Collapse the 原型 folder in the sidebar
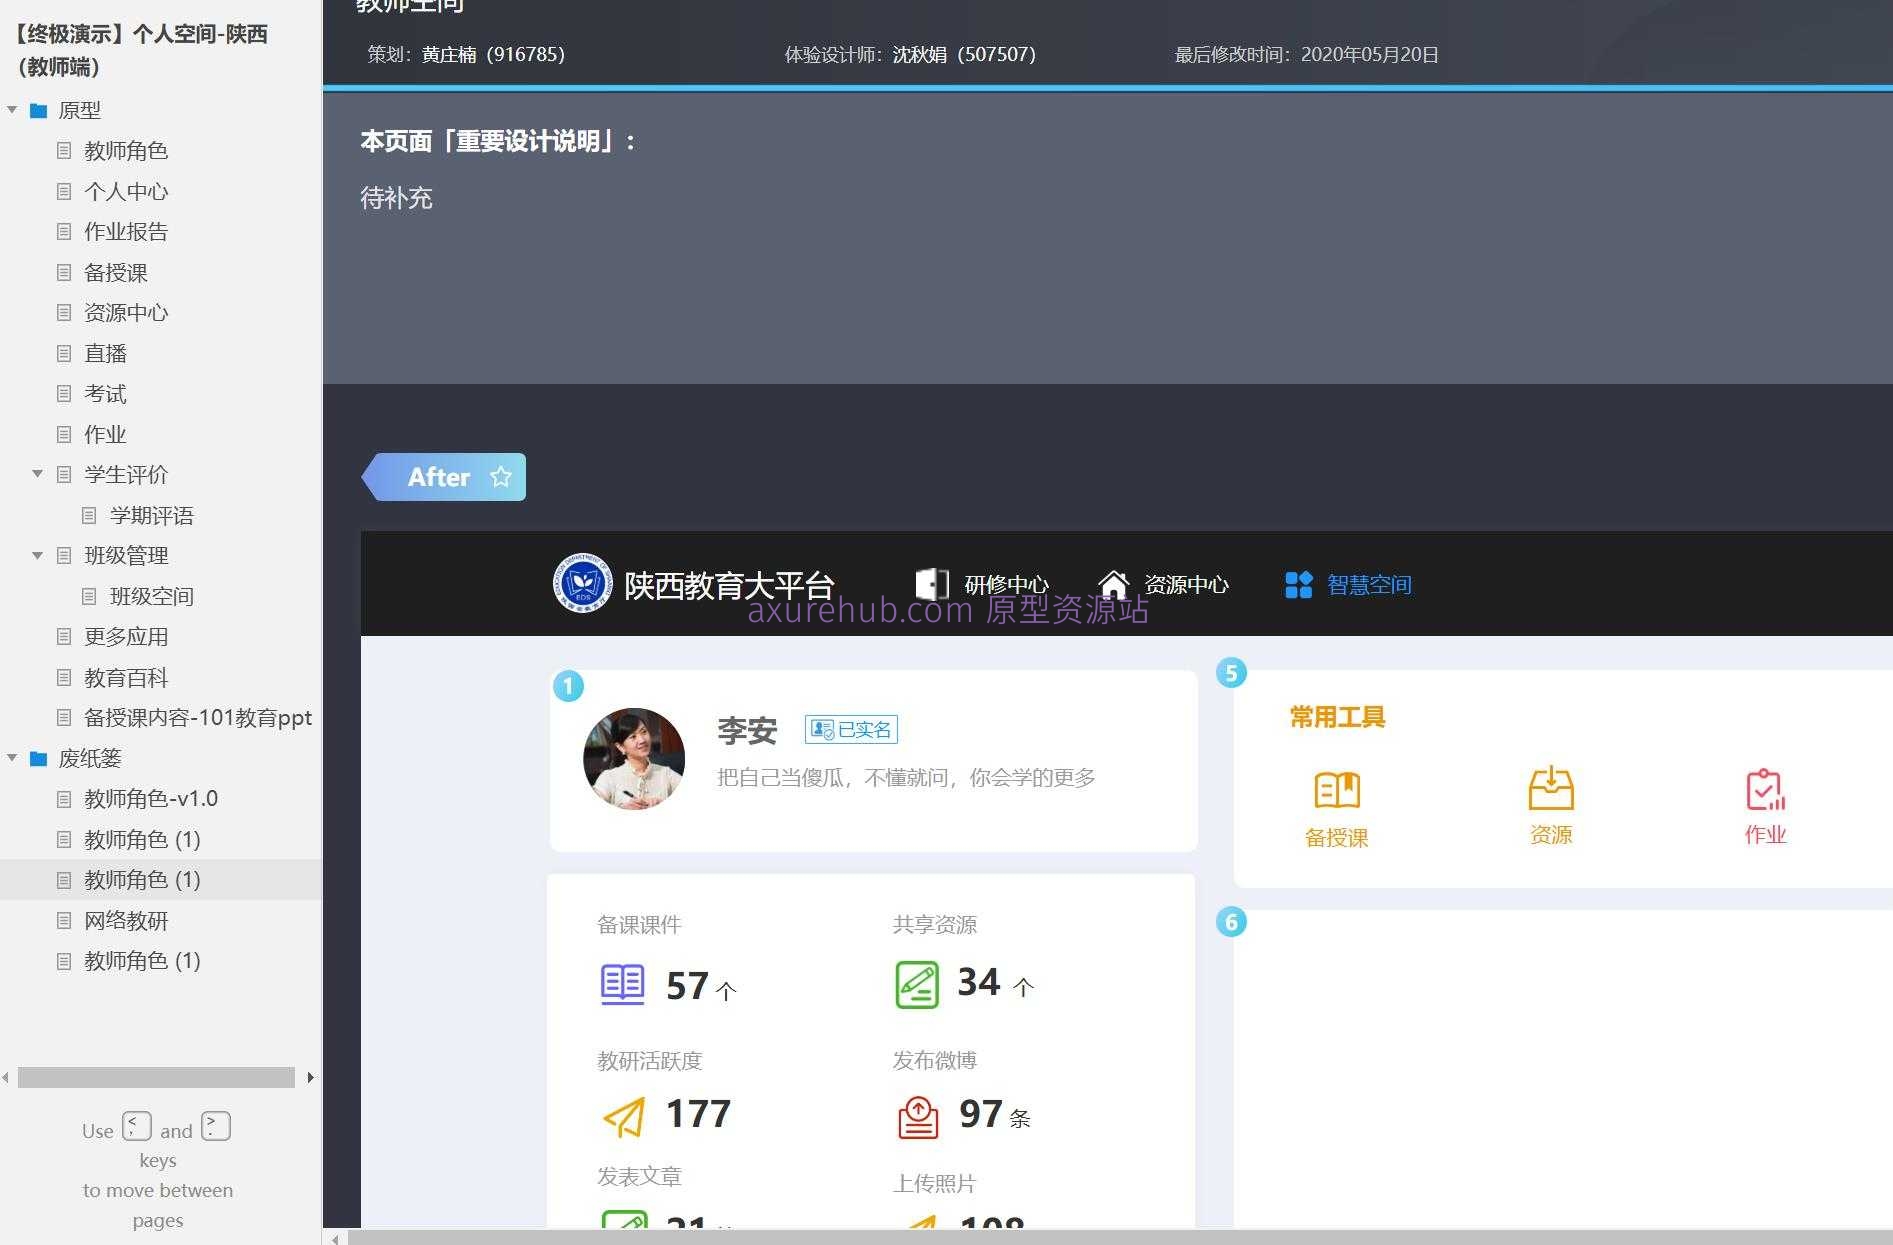The image size is (1893, 1245). coord(13,111)
